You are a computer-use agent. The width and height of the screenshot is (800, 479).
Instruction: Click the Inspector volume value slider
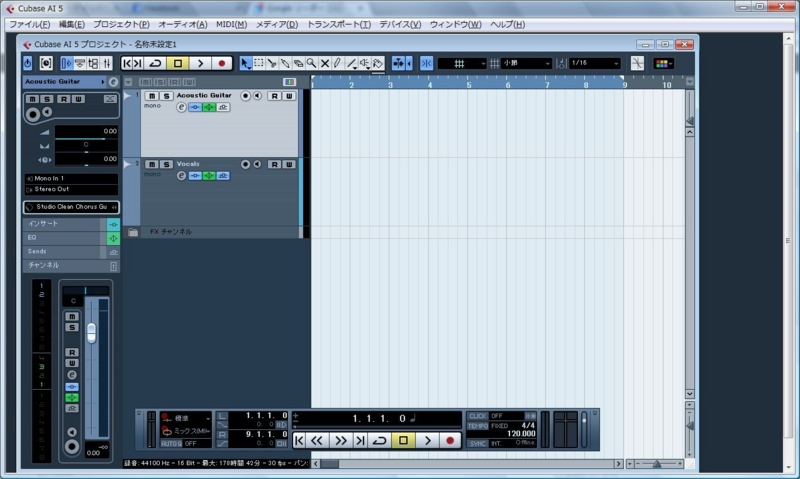coord(86,133)
